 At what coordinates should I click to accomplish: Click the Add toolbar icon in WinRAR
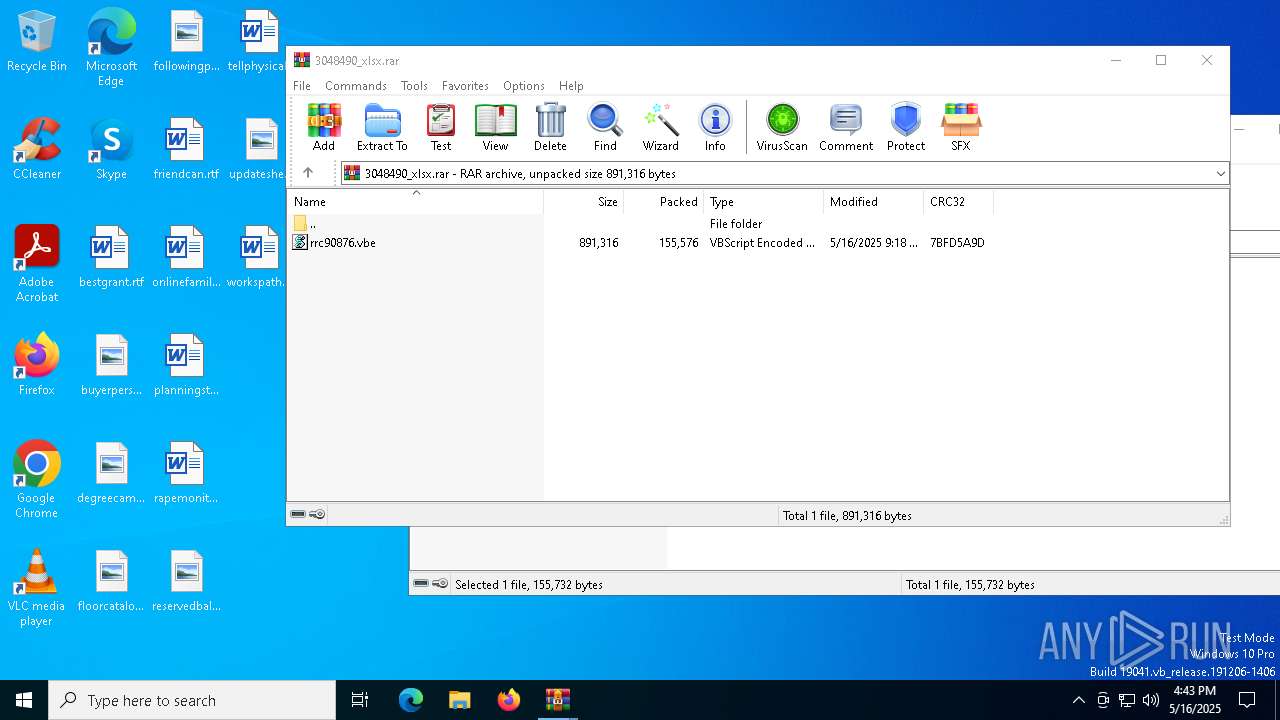[323, 127]
